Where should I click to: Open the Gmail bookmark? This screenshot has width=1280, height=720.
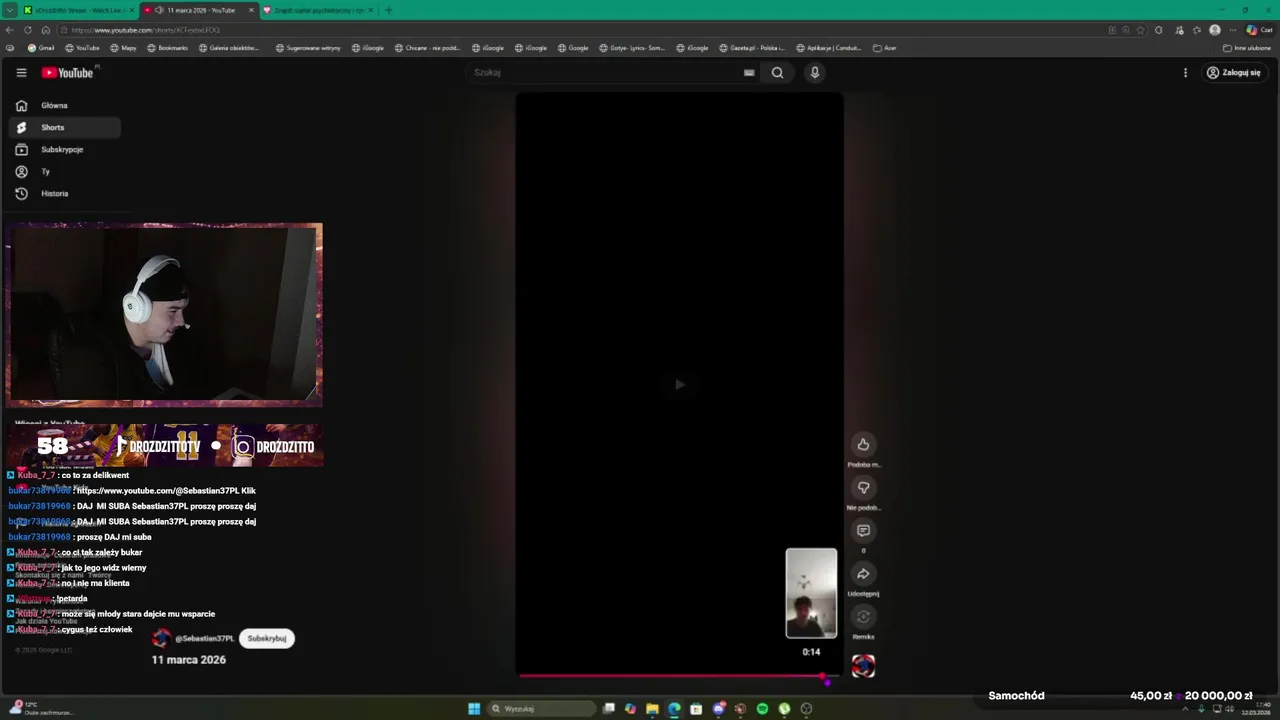(x=41, y=47)
